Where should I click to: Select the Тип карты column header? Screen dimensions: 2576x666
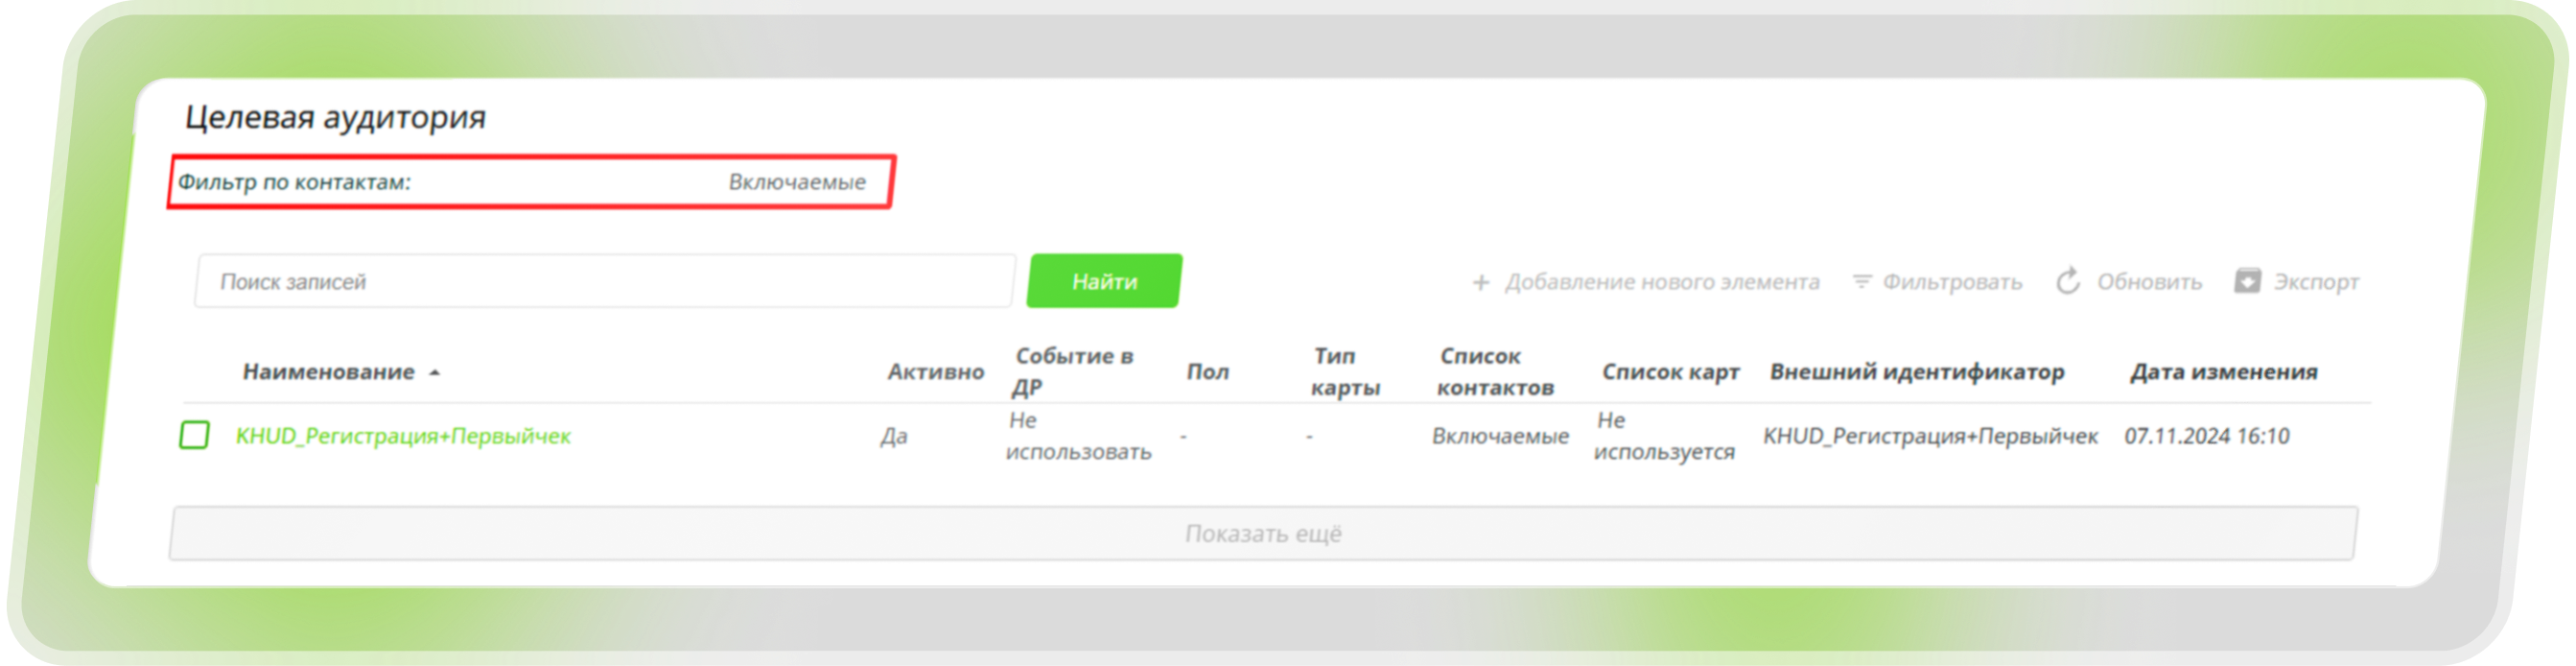pyautogui.click(x=1344, y=371)
